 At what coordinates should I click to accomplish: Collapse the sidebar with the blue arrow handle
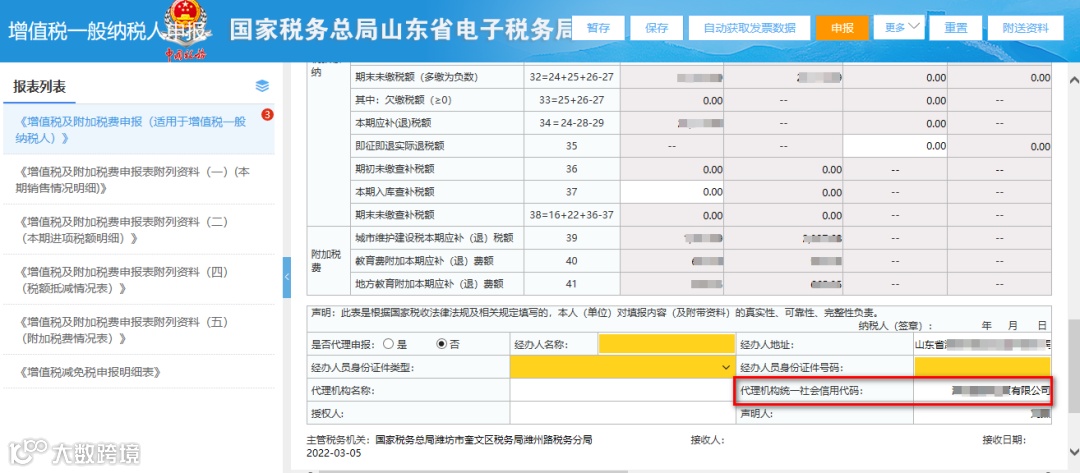coord(287,277)
